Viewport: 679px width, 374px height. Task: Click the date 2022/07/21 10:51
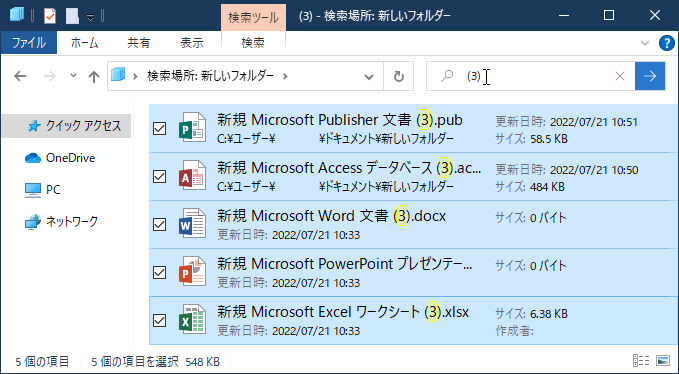594,122
